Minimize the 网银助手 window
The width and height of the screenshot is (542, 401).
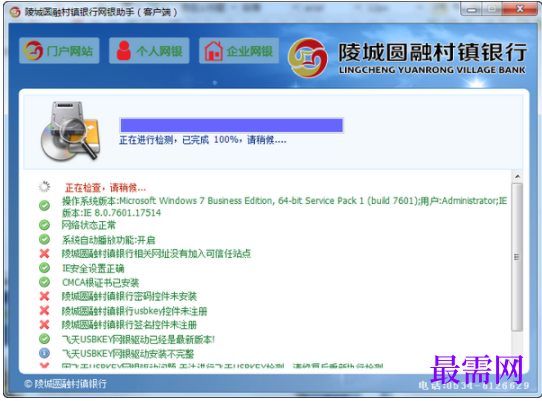click(471, 9)
